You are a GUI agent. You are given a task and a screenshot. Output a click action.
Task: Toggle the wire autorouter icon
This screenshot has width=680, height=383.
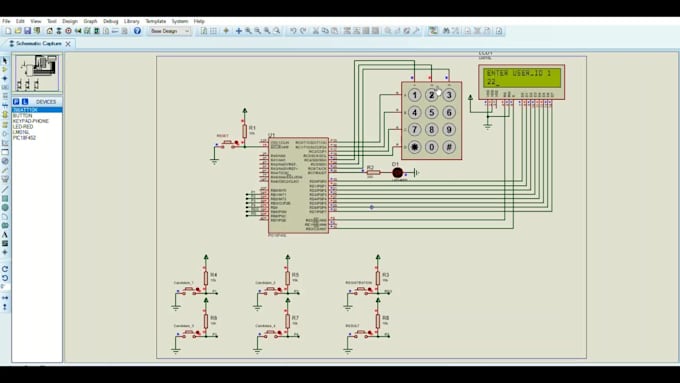coord(433,31)
